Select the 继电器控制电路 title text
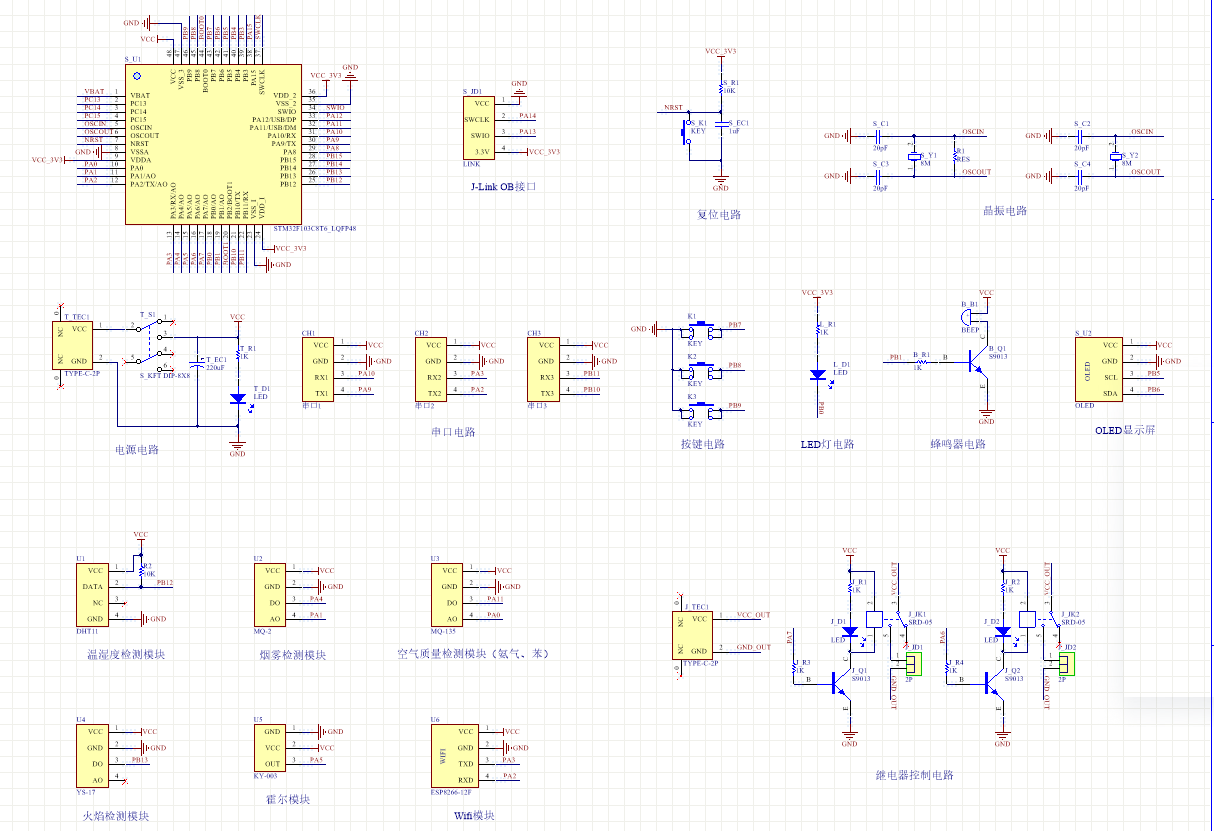This screenshot has height=831, width=1214. [914, 775]
